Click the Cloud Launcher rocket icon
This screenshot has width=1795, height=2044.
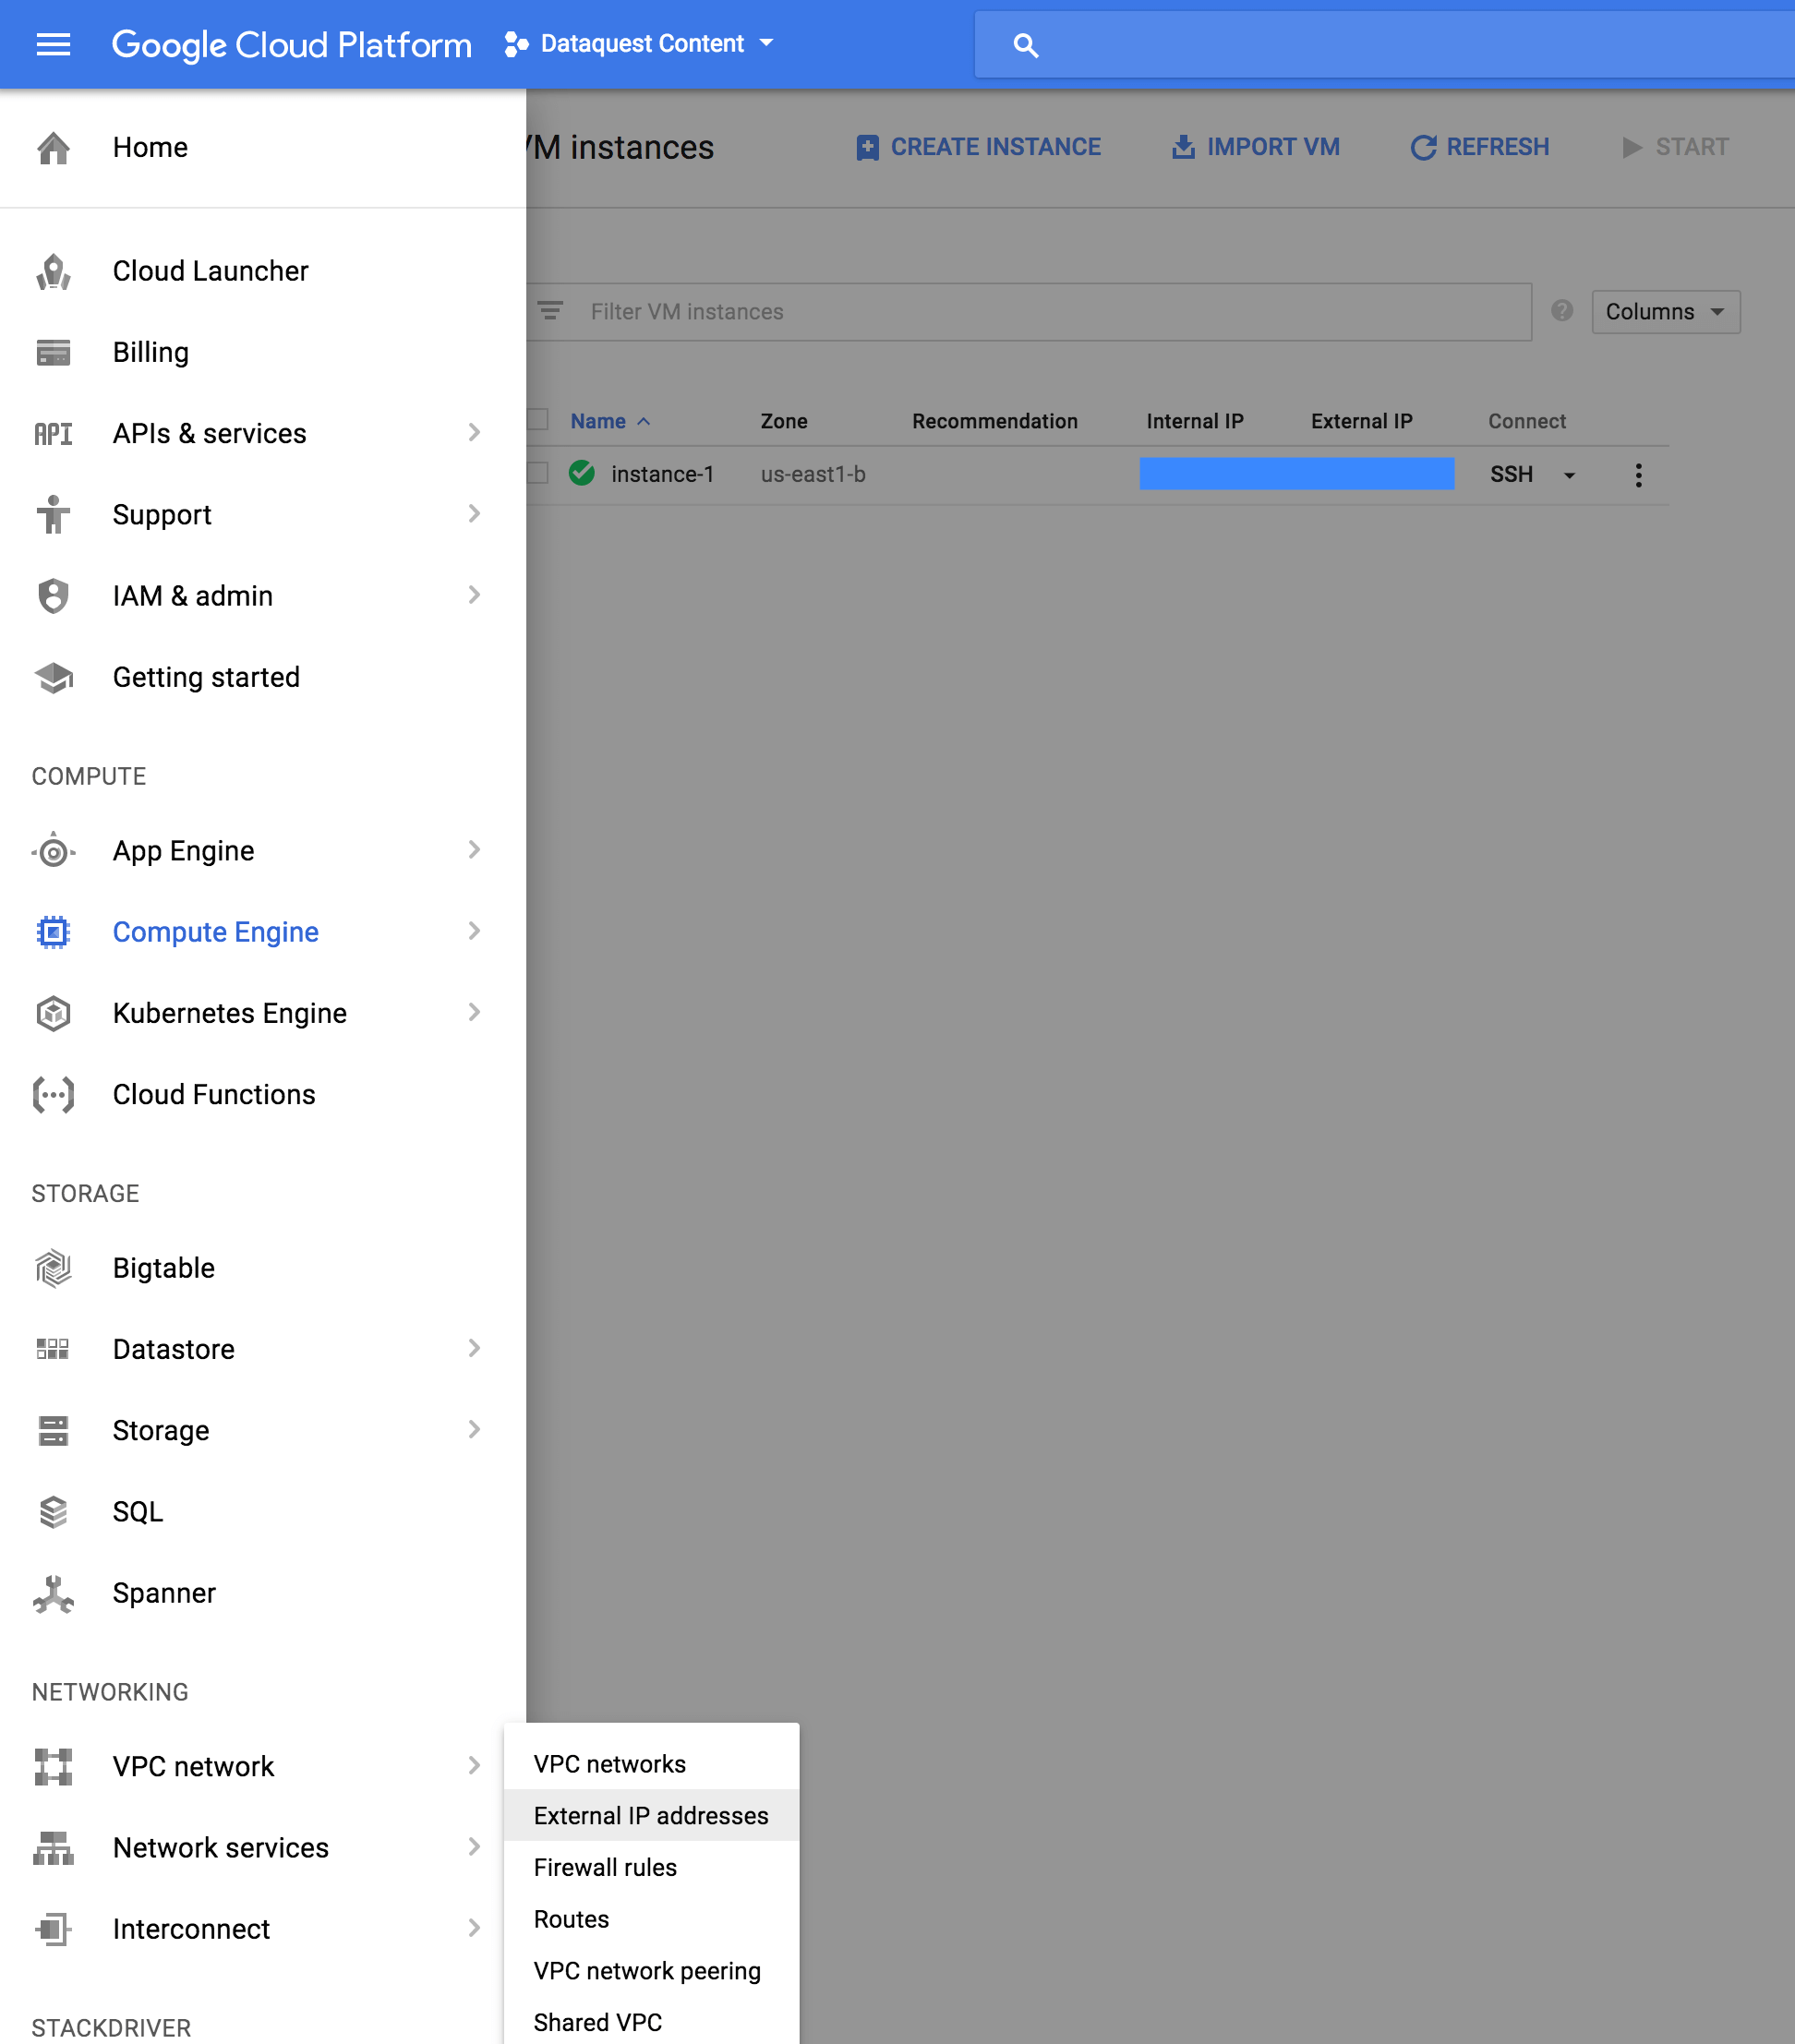pyautogui.click(x=53, y=271)
